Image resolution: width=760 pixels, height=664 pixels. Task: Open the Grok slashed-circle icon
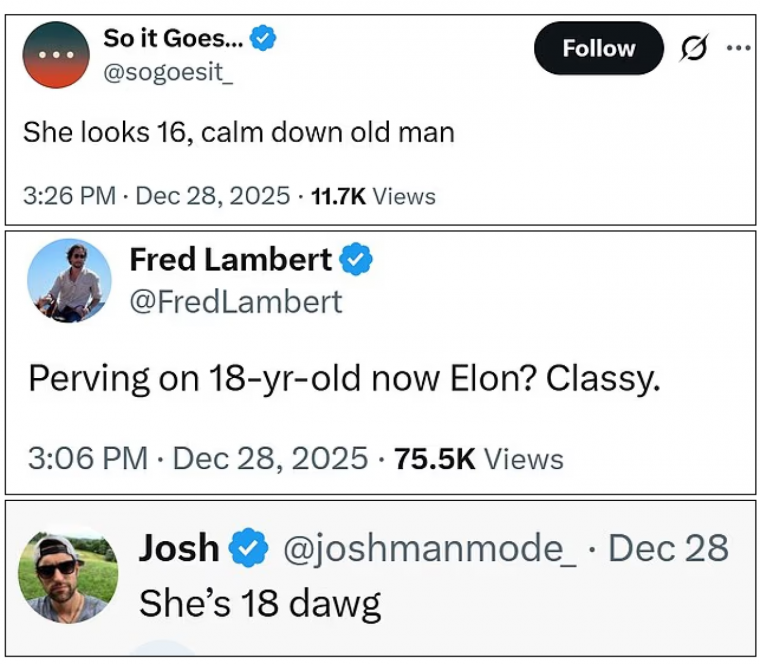pyautogui.click(x=689, y=48)
